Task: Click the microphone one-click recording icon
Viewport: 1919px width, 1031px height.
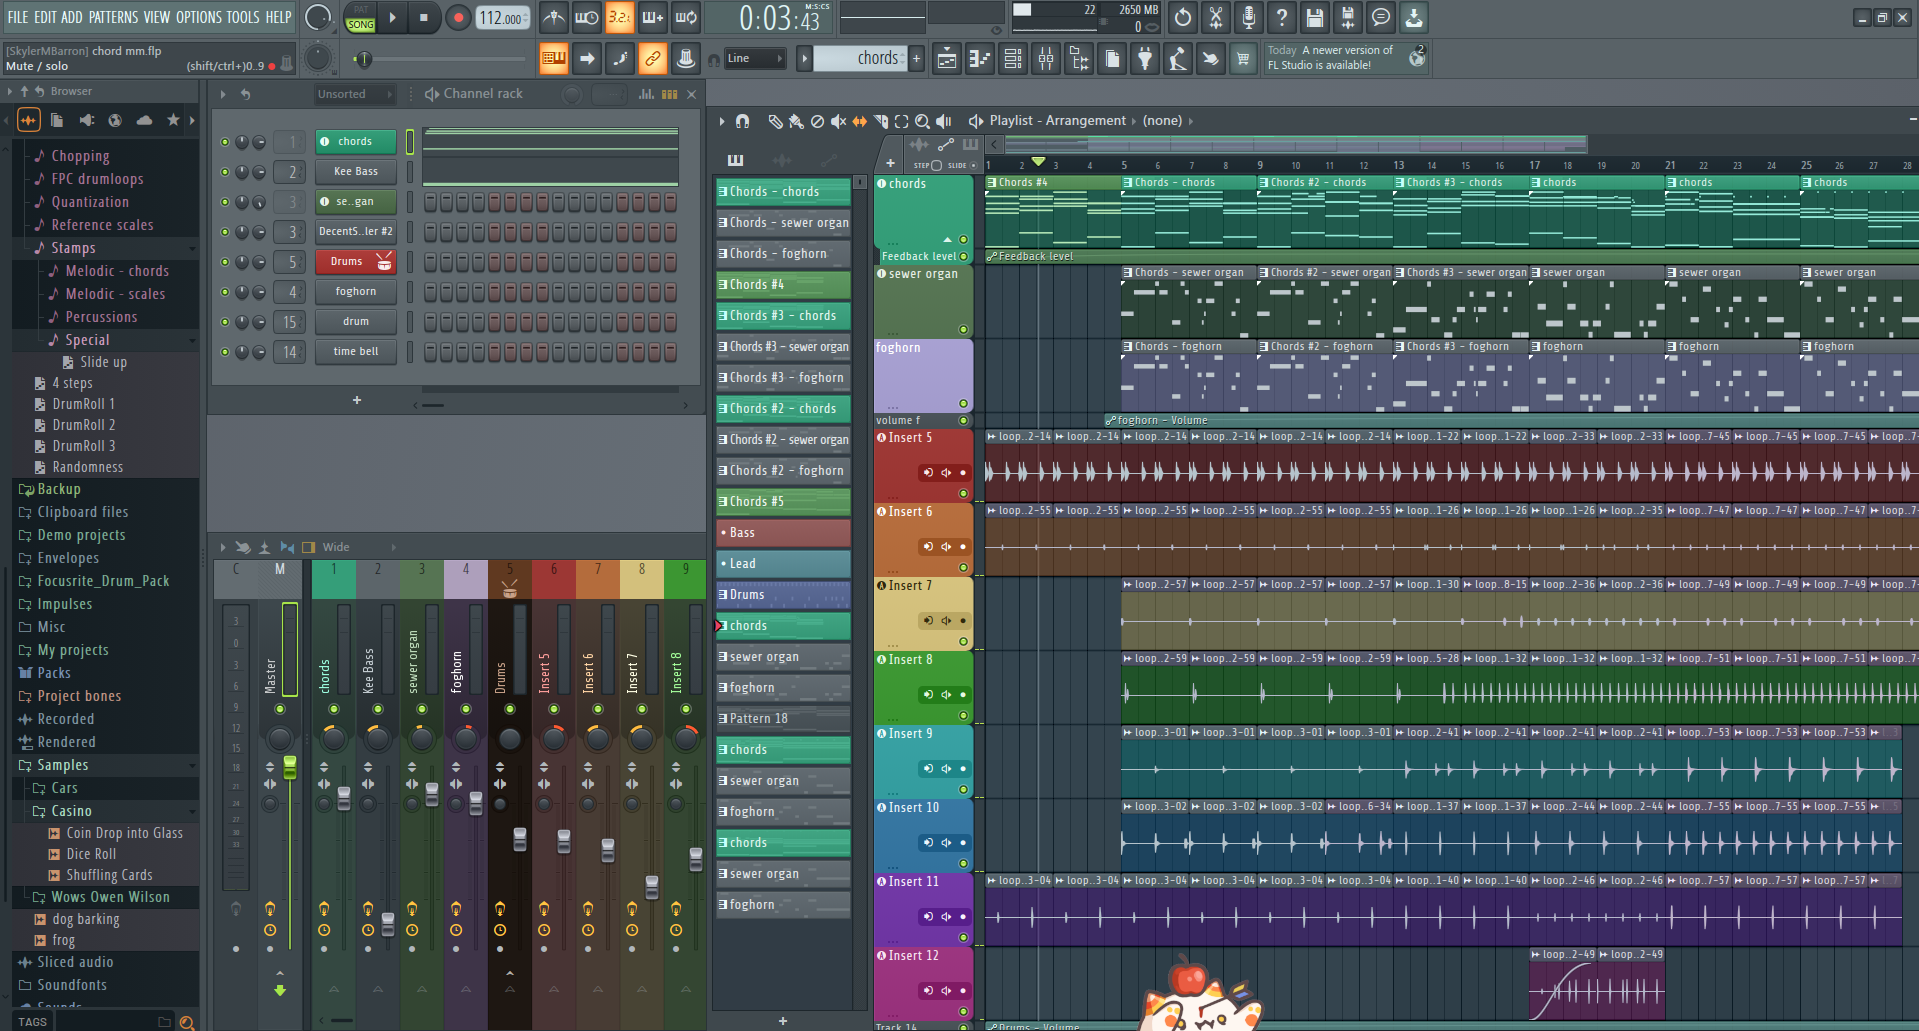Action: pos(1248,17)
